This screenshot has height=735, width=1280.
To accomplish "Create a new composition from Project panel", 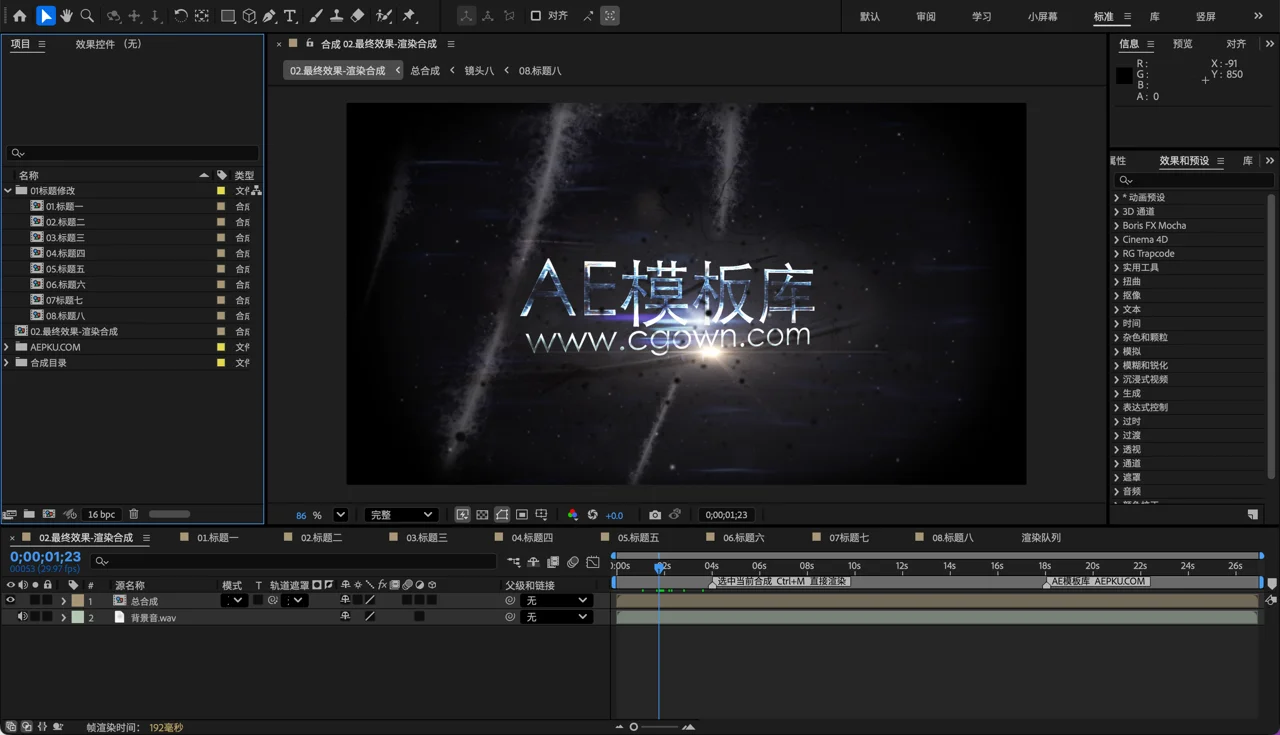I will [49, 514].
